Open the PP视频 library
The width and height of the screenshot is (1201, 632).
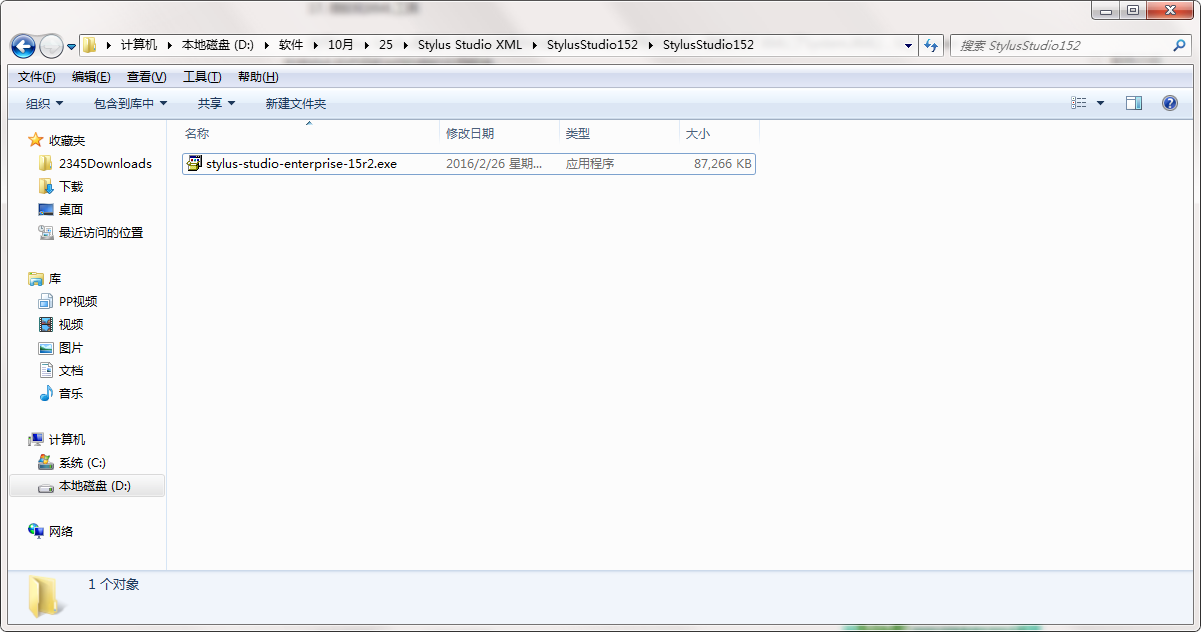tap(78, 301)
